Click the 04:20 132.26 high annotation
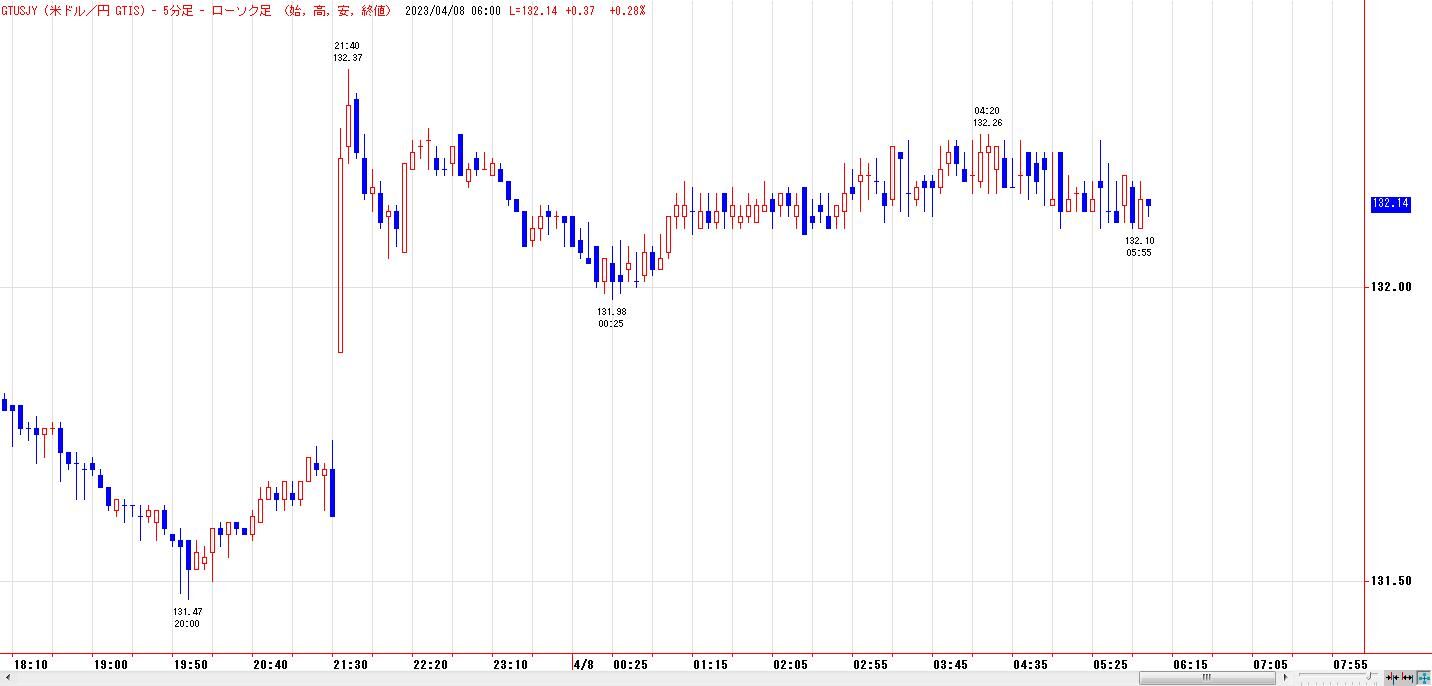1432x686 pixels. (987, 116)
